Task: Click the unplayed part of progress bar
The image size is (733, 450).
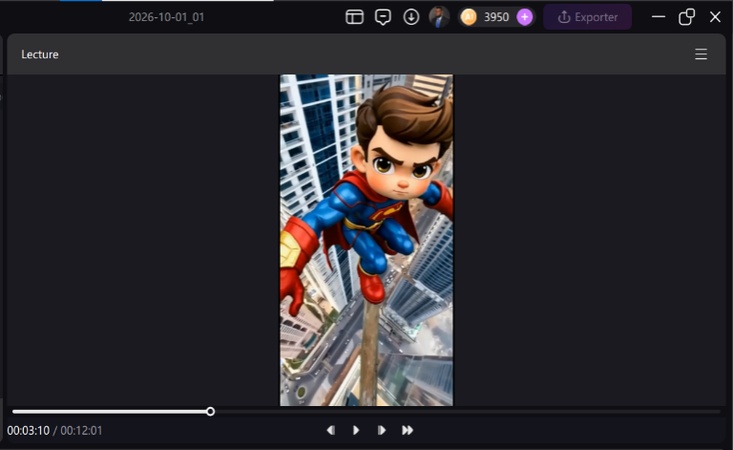Action: [467, 412]
